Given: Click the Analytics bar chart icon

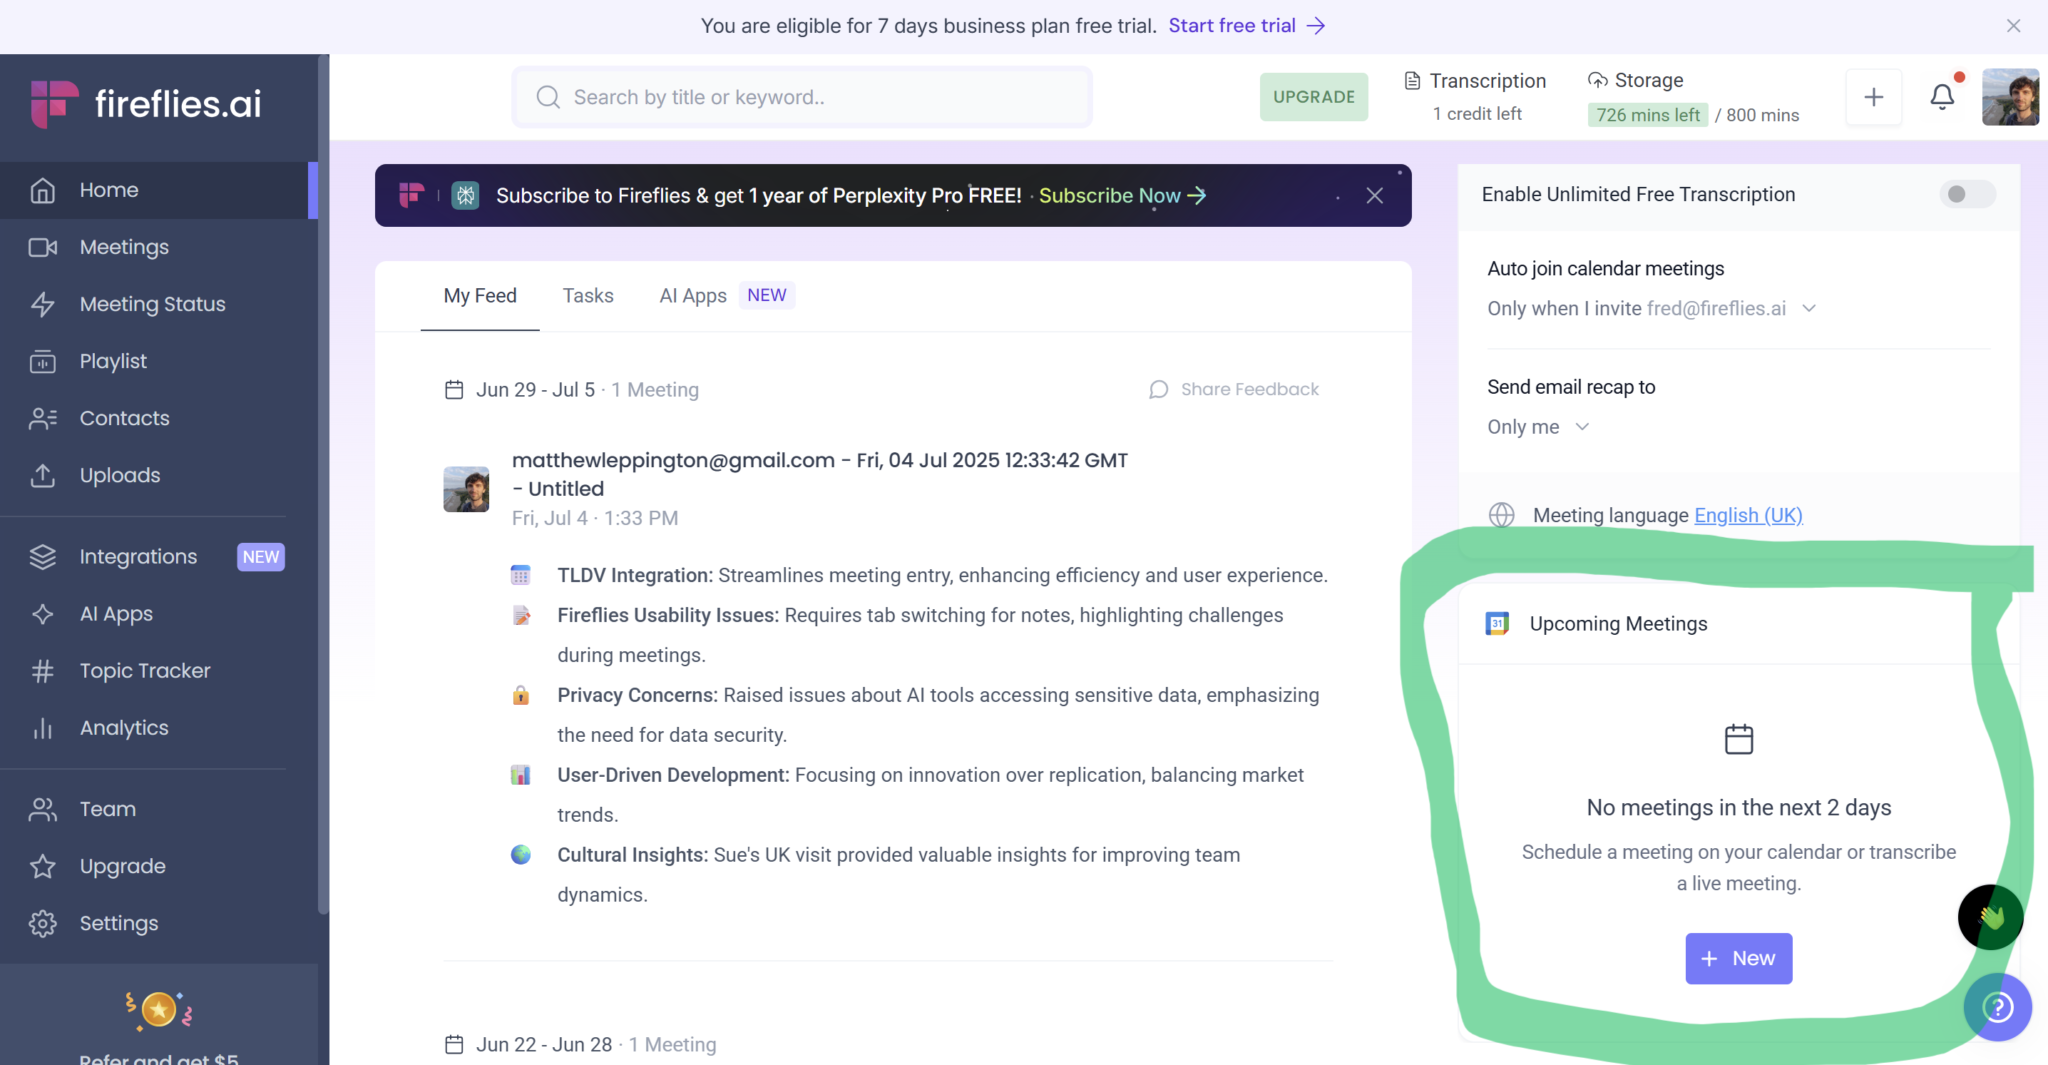Looking at the screenshot, I should point(42,728).
